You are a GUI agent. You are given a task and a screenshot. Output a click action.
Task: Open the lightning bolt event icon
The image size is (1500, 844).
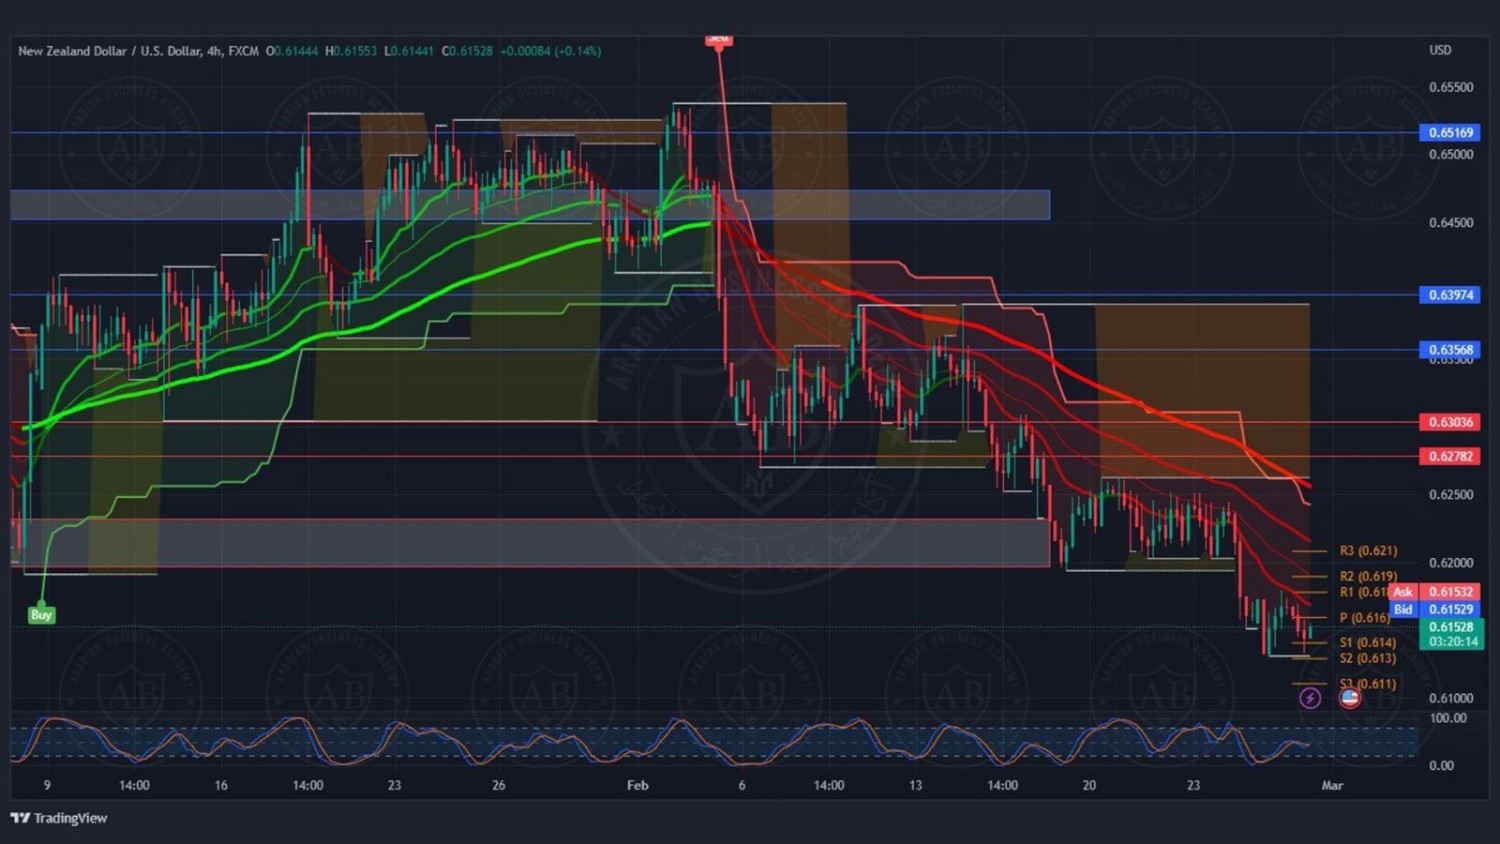(x=1310, y=698)
